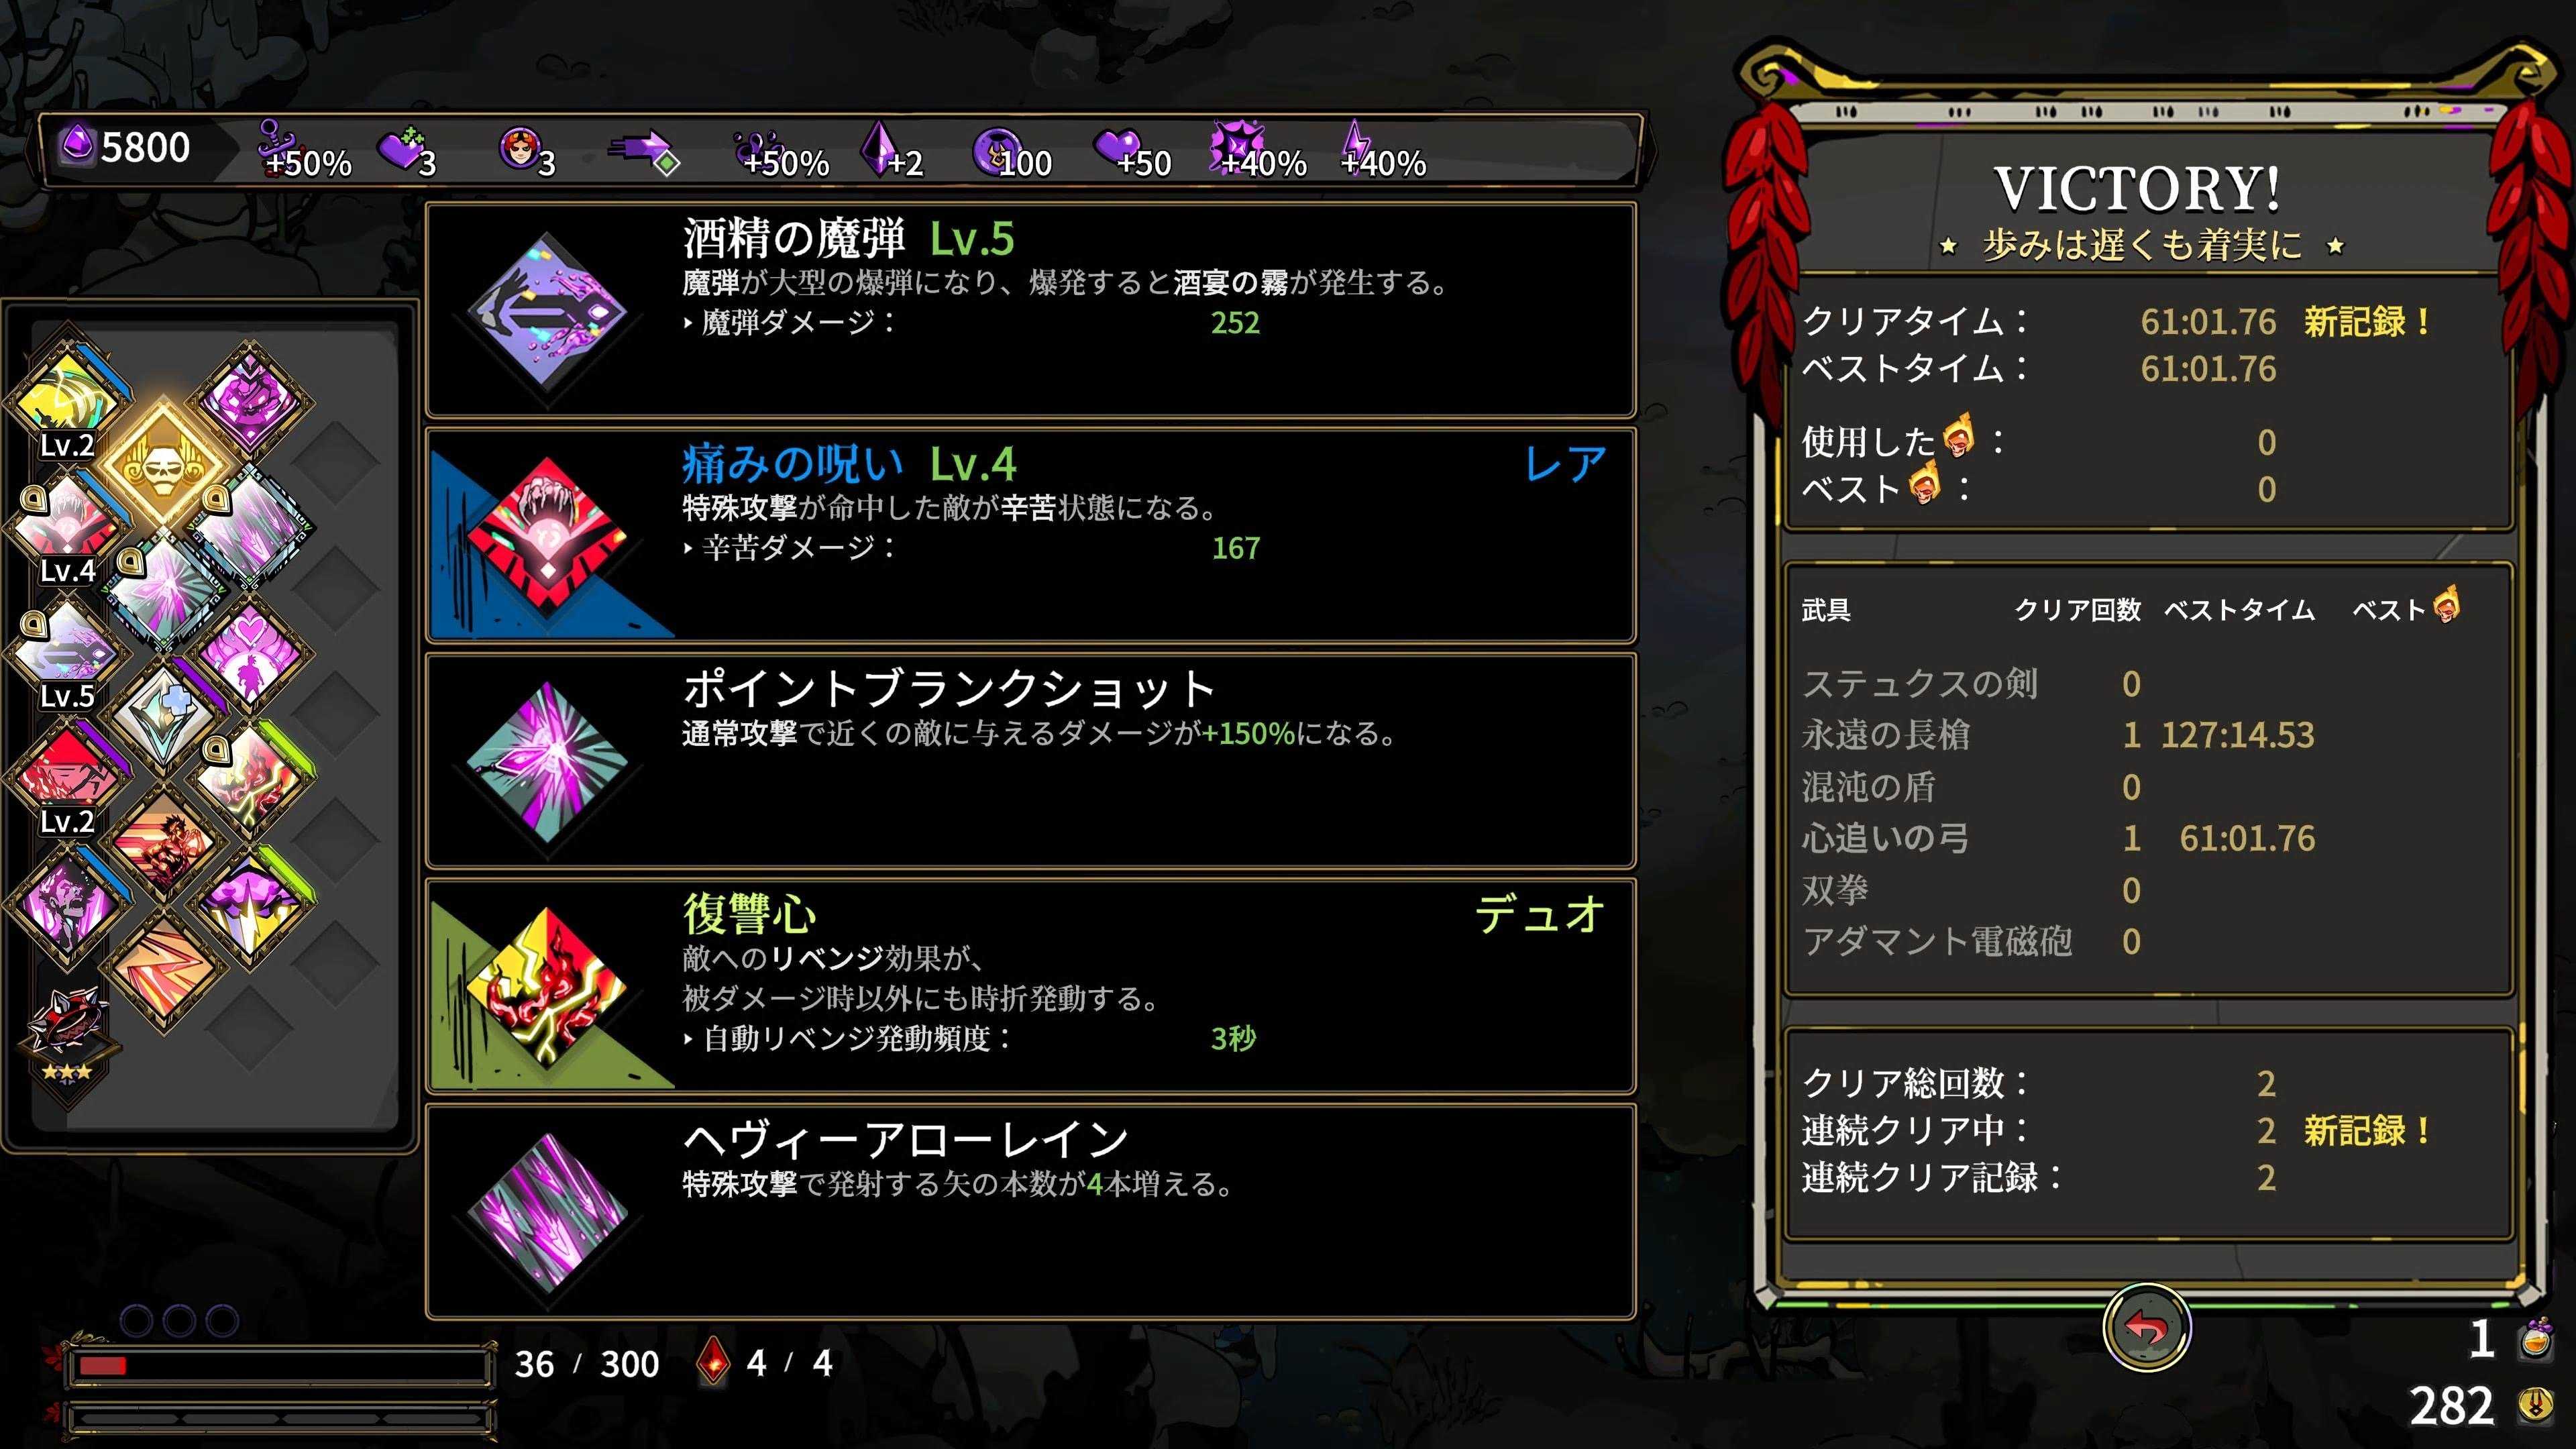Click the 永遠の長槍 weapon record row
2576x1449 pixels.
pos(2148,735)
